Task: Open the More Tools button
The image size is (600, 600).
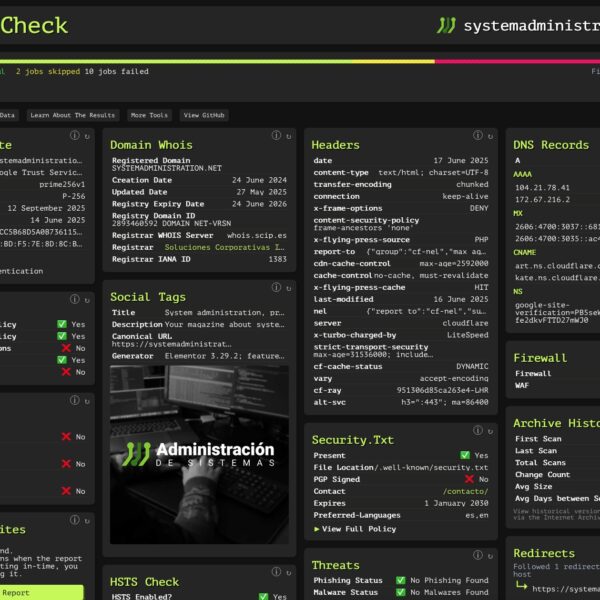Action: (x=149, y=115)
